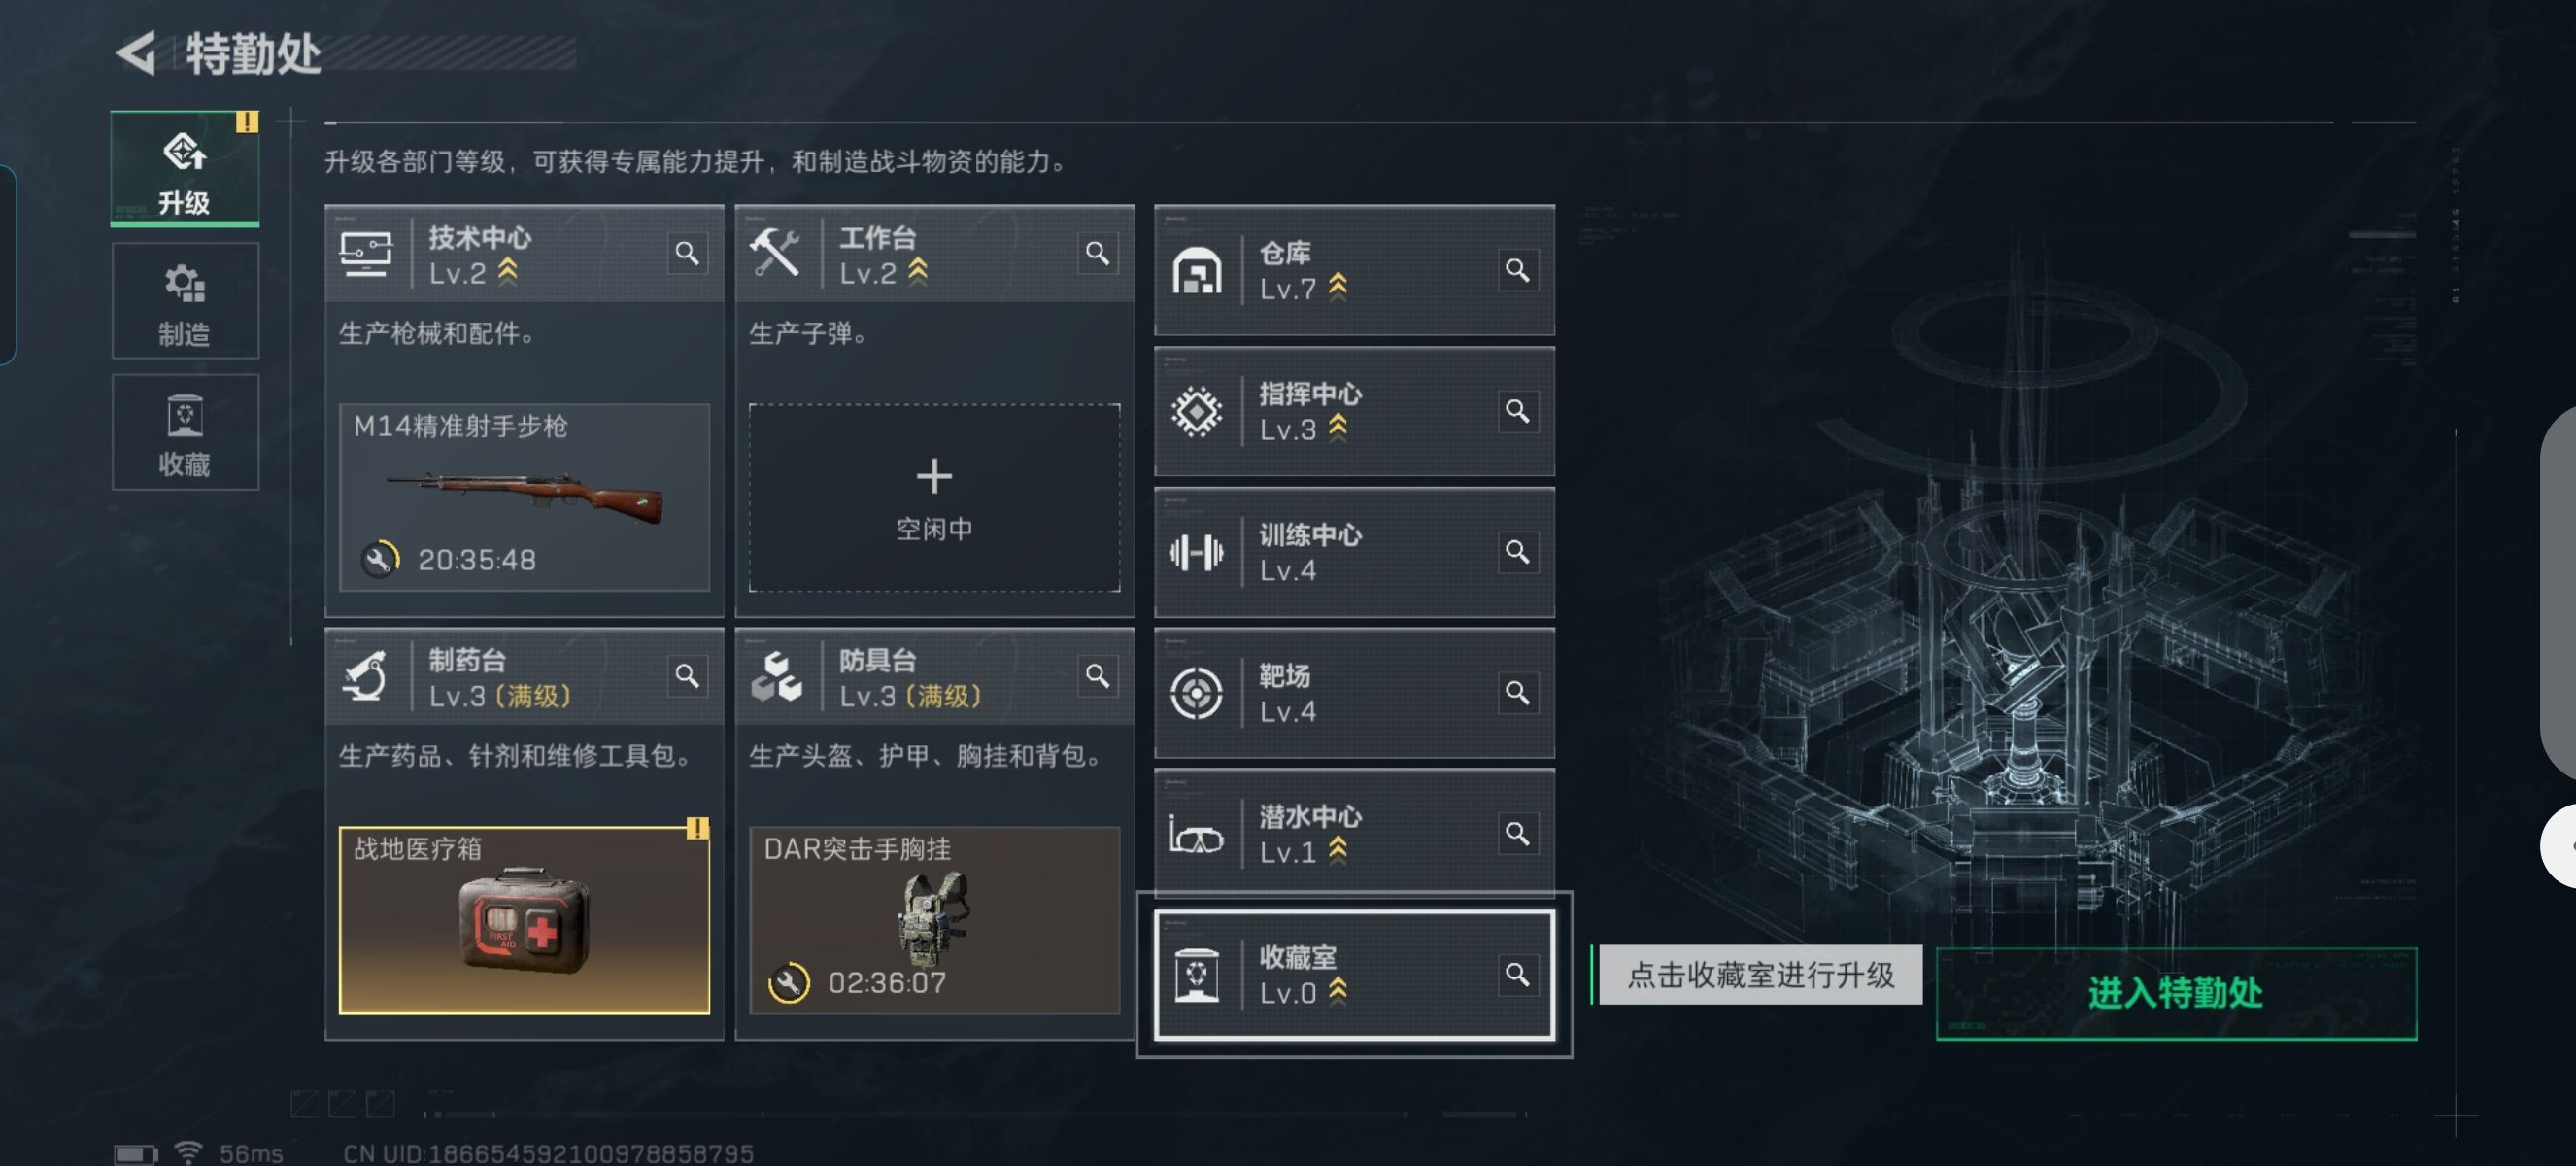This screenshot has width=2576, height=1166.
Task: Click the 制药台 magnifier icon
Action: point(686,677)
